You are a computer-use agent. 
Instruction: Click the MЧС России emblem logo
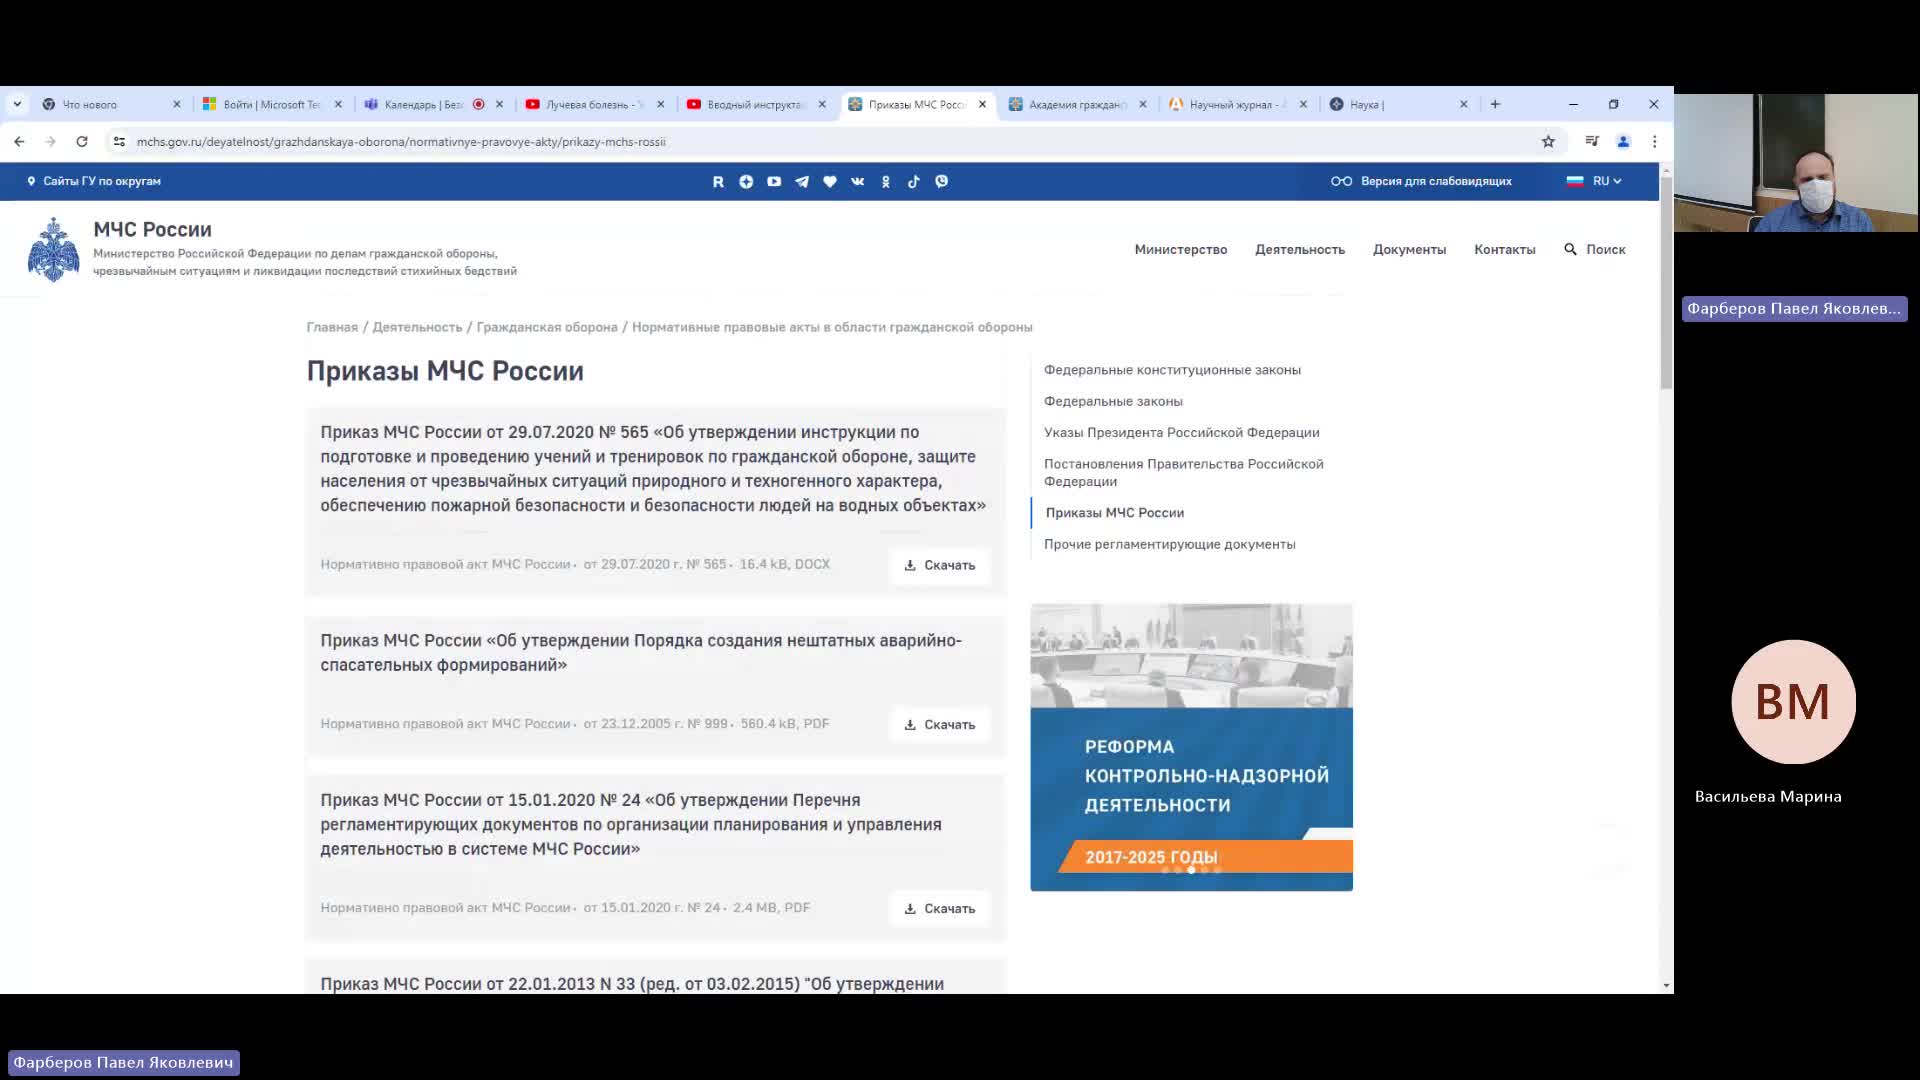pos(53,250)
